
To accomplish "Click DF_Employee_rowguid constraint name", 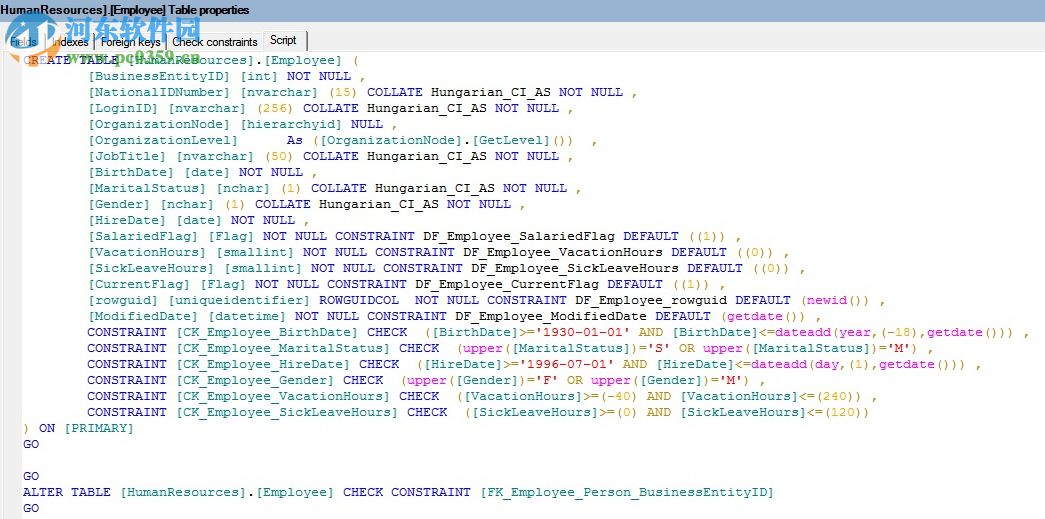I will 651,300.
